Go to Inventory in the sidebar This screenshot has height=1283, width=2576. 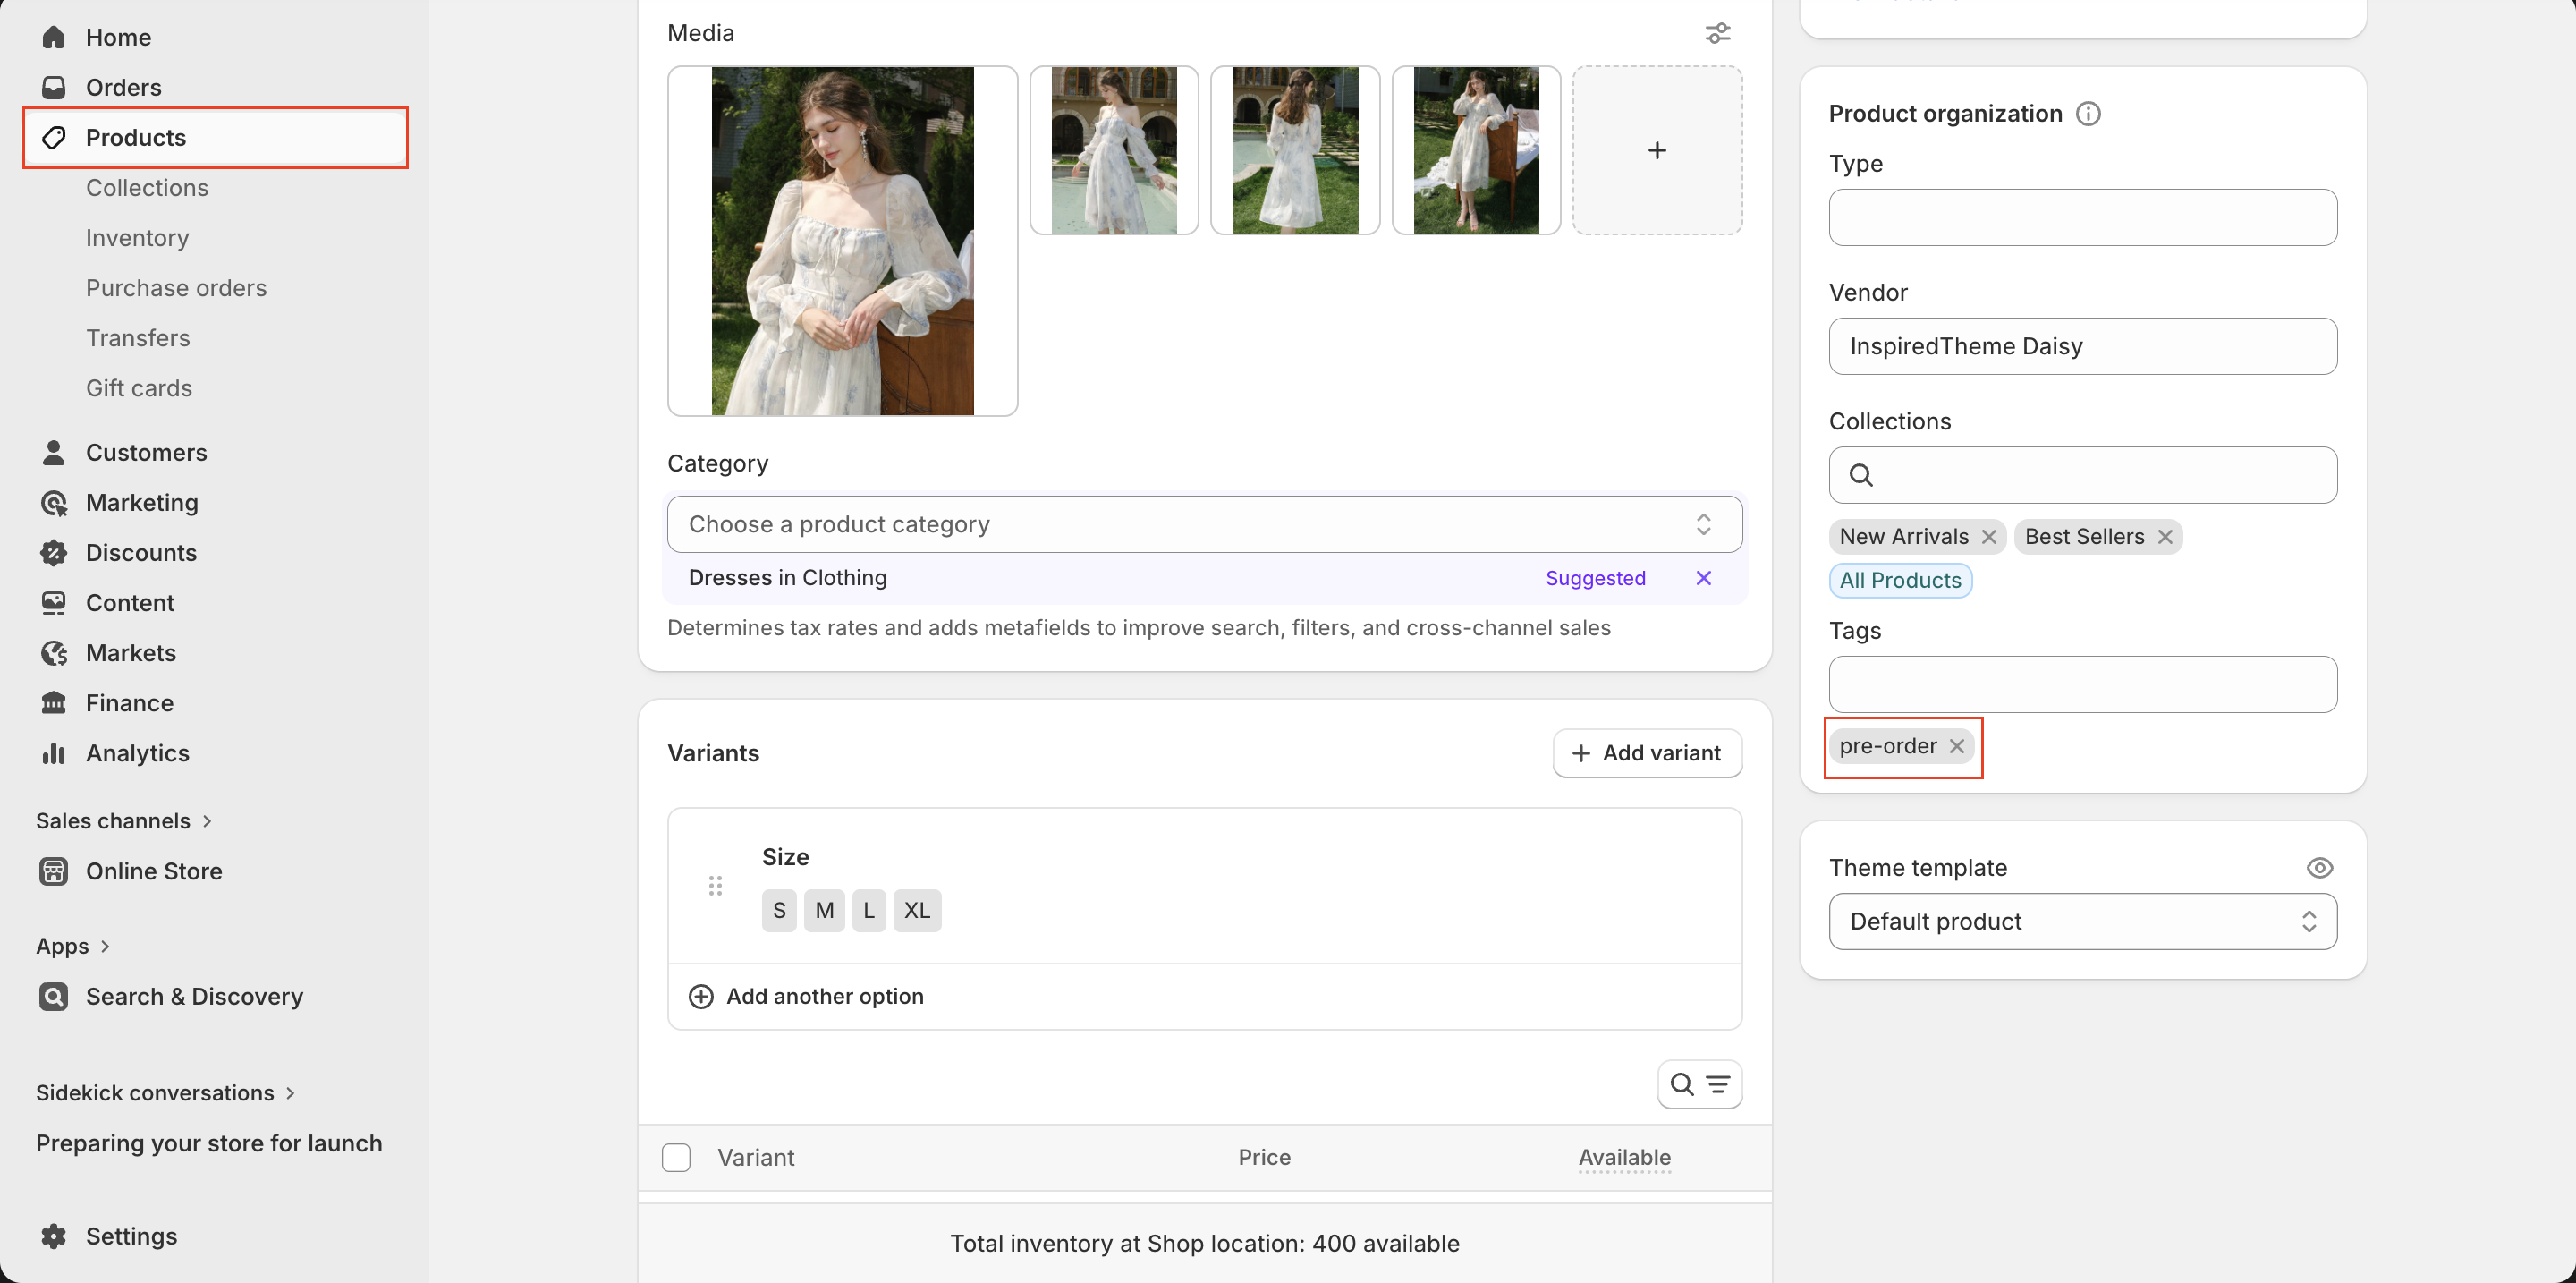click(x=137, y=238)
